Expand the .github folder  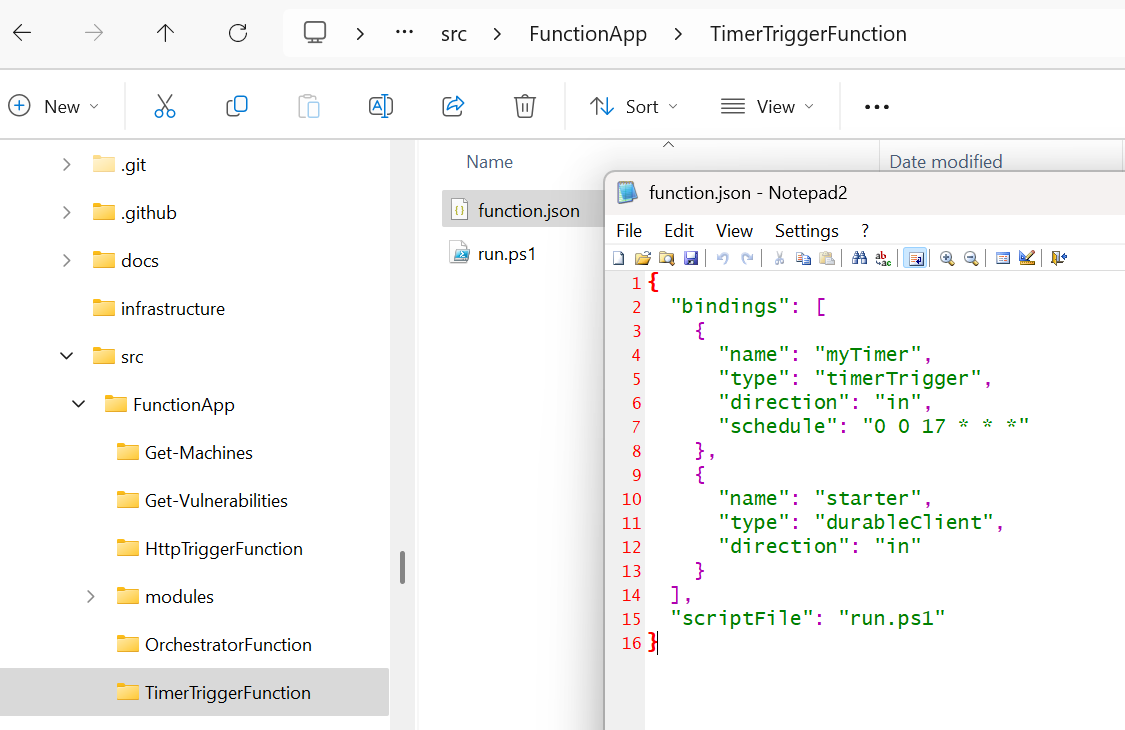click(x=67, y=212)
